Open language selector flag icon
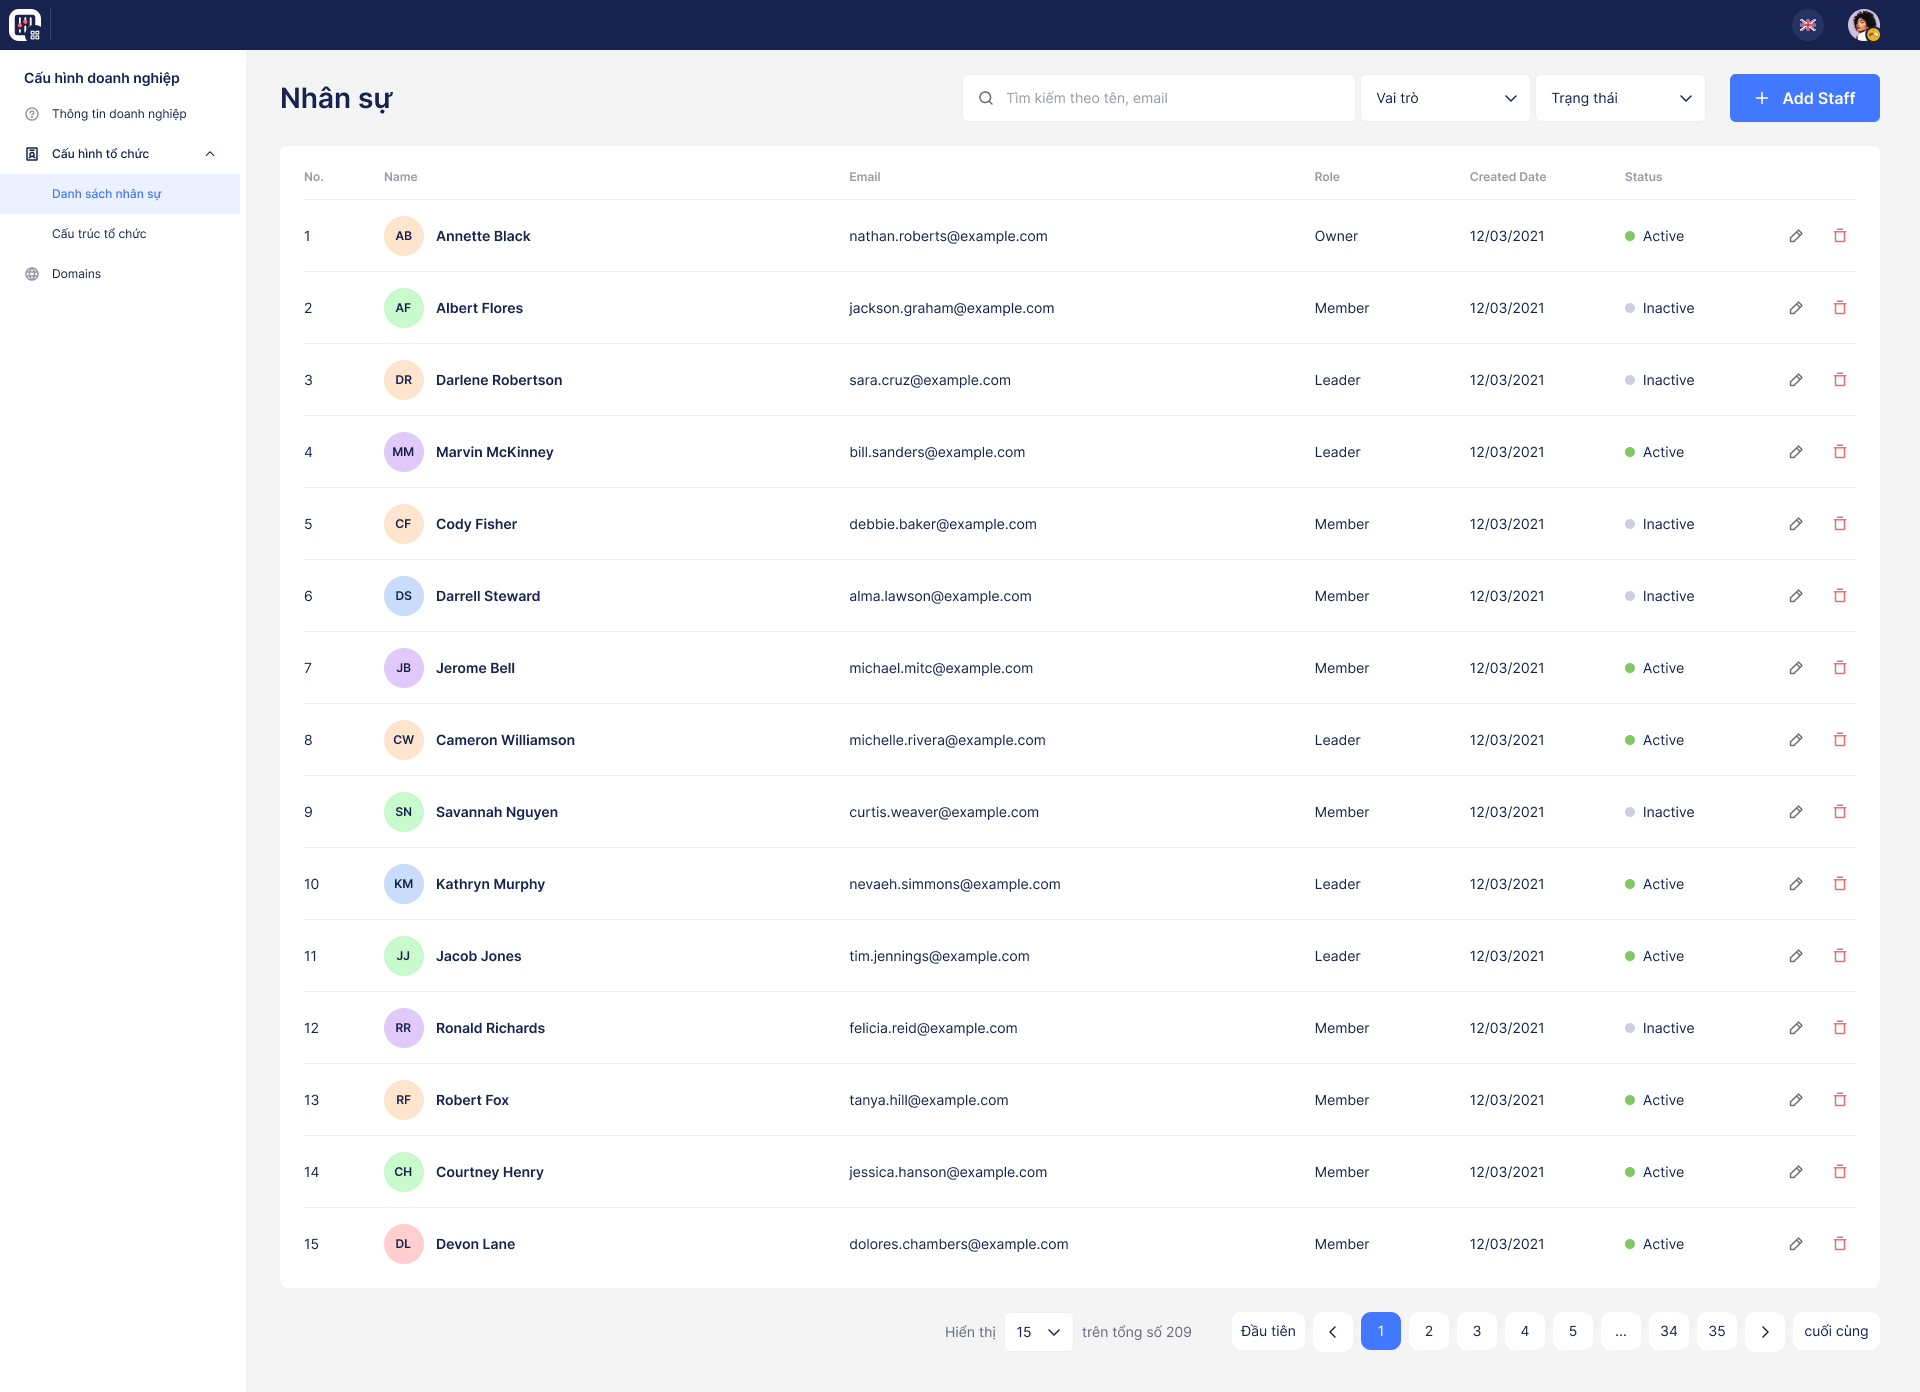Viewport: 1920px width, 1392px height. pos(1808,25)
